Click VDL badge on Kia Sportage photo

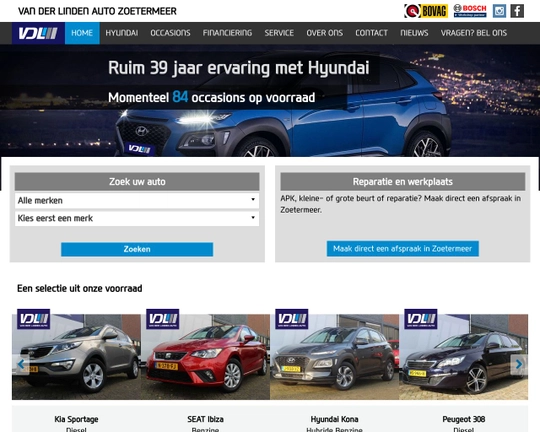pyautogui.click(x=33, y=319)
